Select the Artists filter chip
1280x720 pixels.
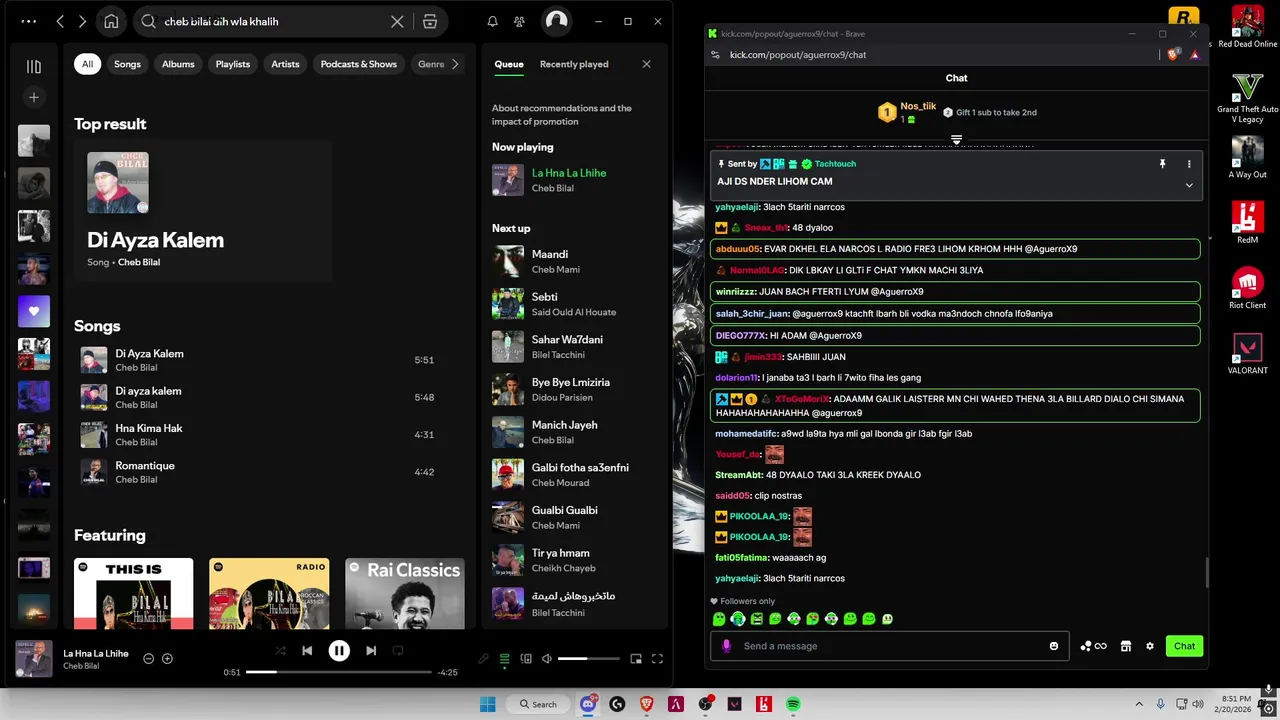tap(285, 64)
